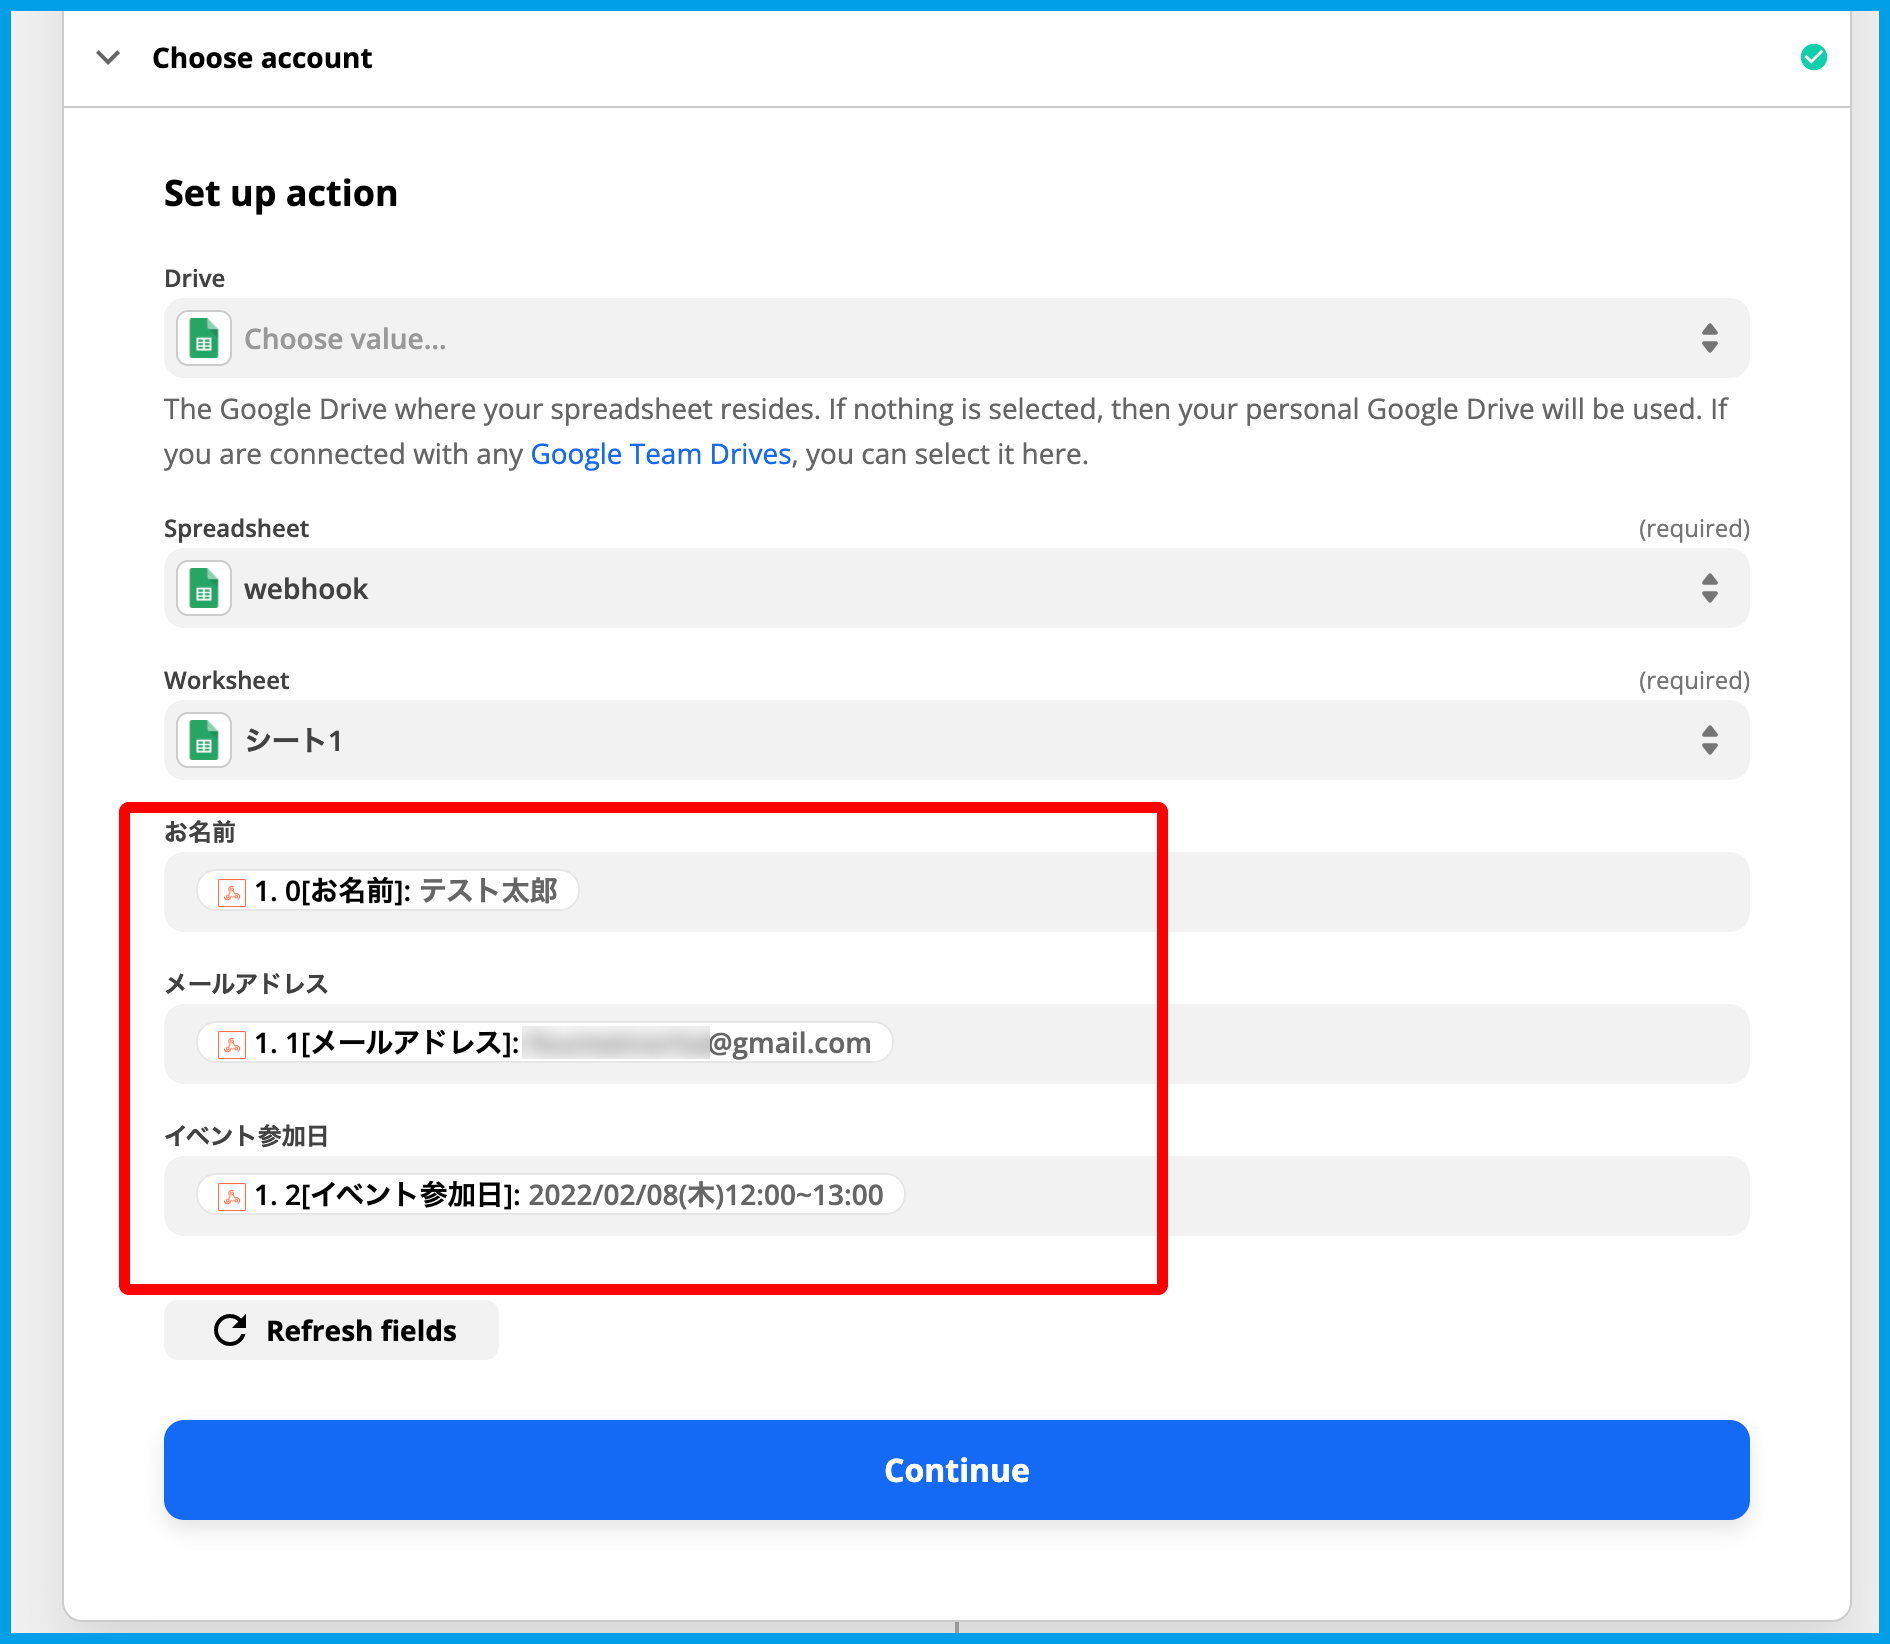Open the Spreadsheet dropdown arrows
The height and width of the screenshot is (1644, 1890).
1709,589
